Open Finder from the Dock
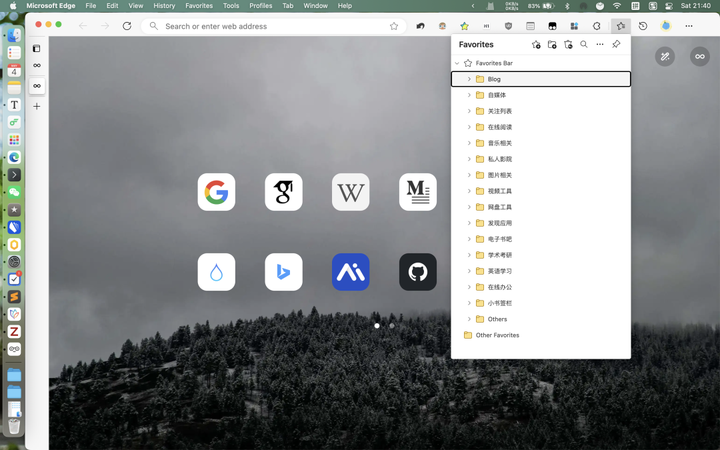Image resolution: width=720 pixels, height=450 pixels. [x=14, y=35]
